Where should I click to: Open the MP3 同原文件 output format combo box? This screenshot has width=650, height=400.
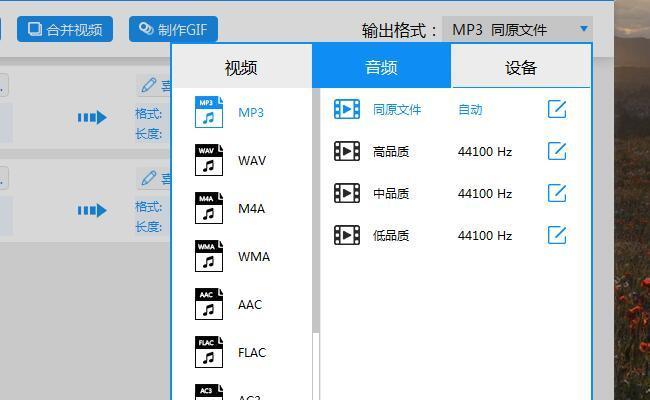[517, 29]
